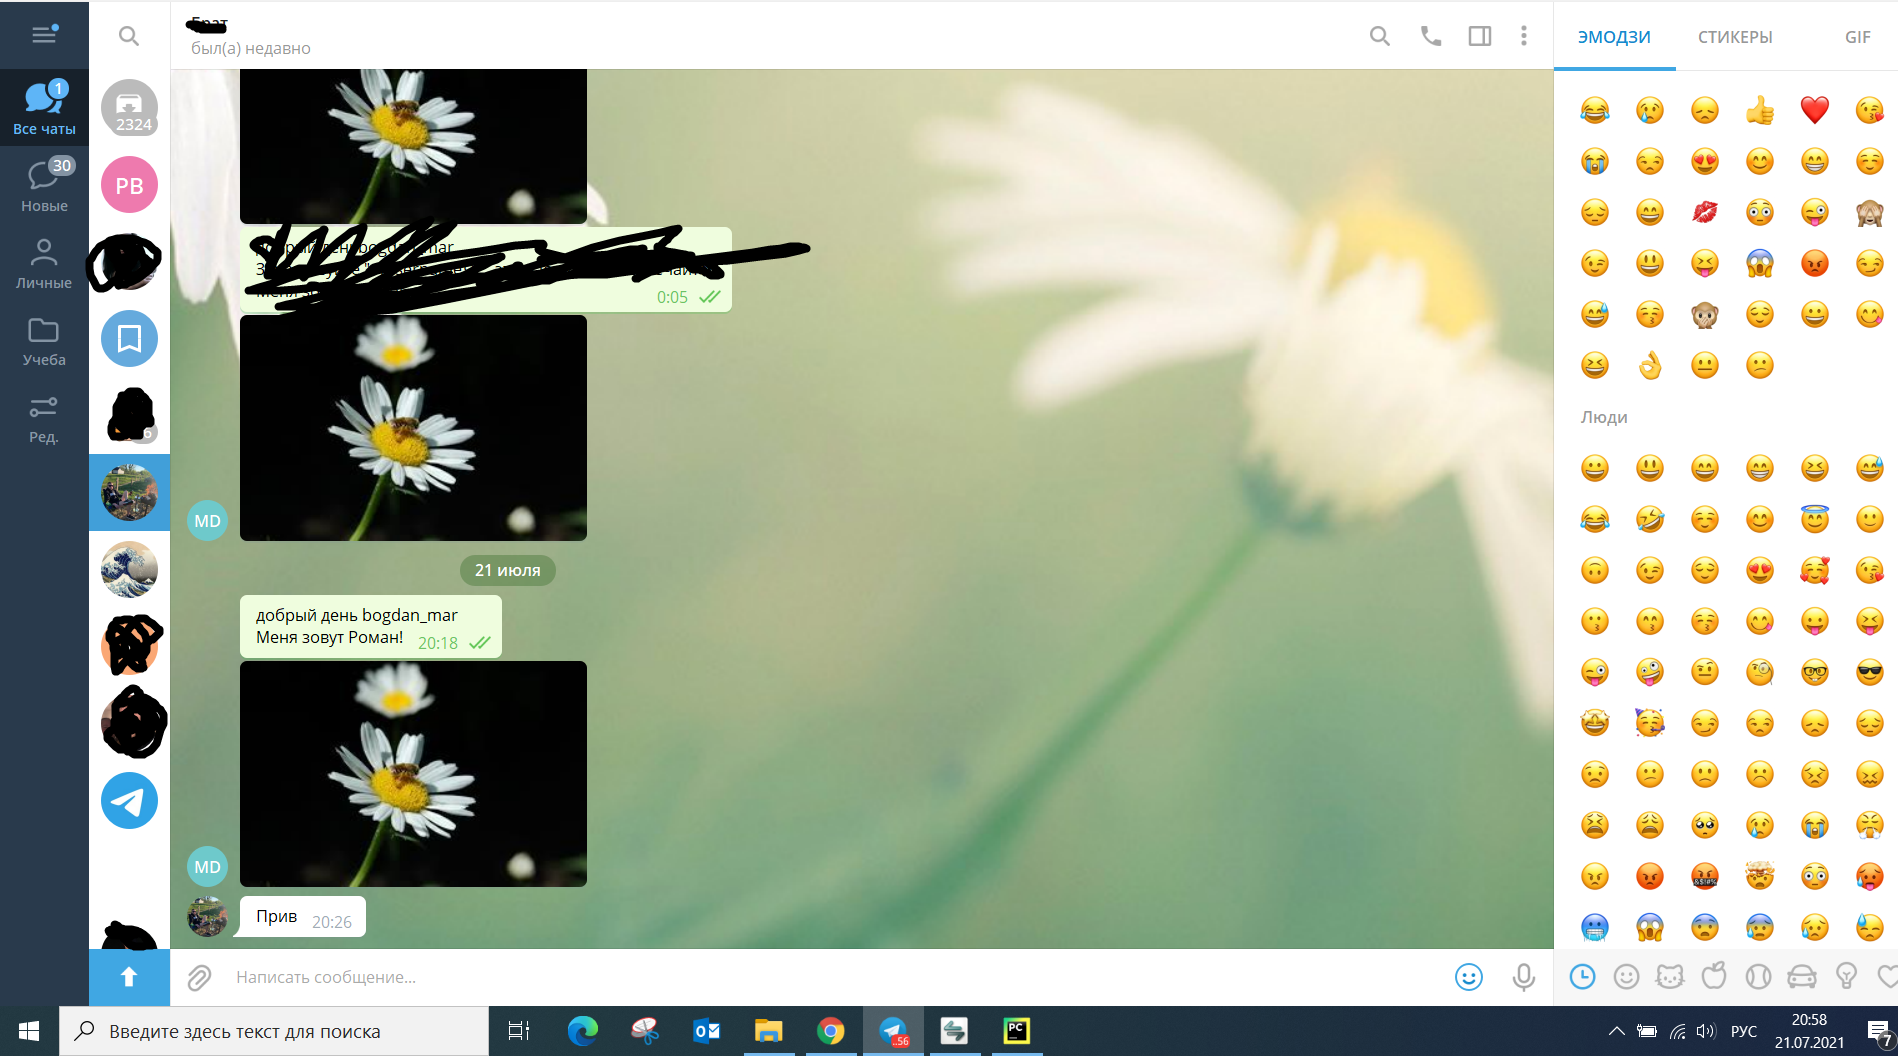
Task: Open the archived chats with 2324 badge
Action: tap(129, 108)
